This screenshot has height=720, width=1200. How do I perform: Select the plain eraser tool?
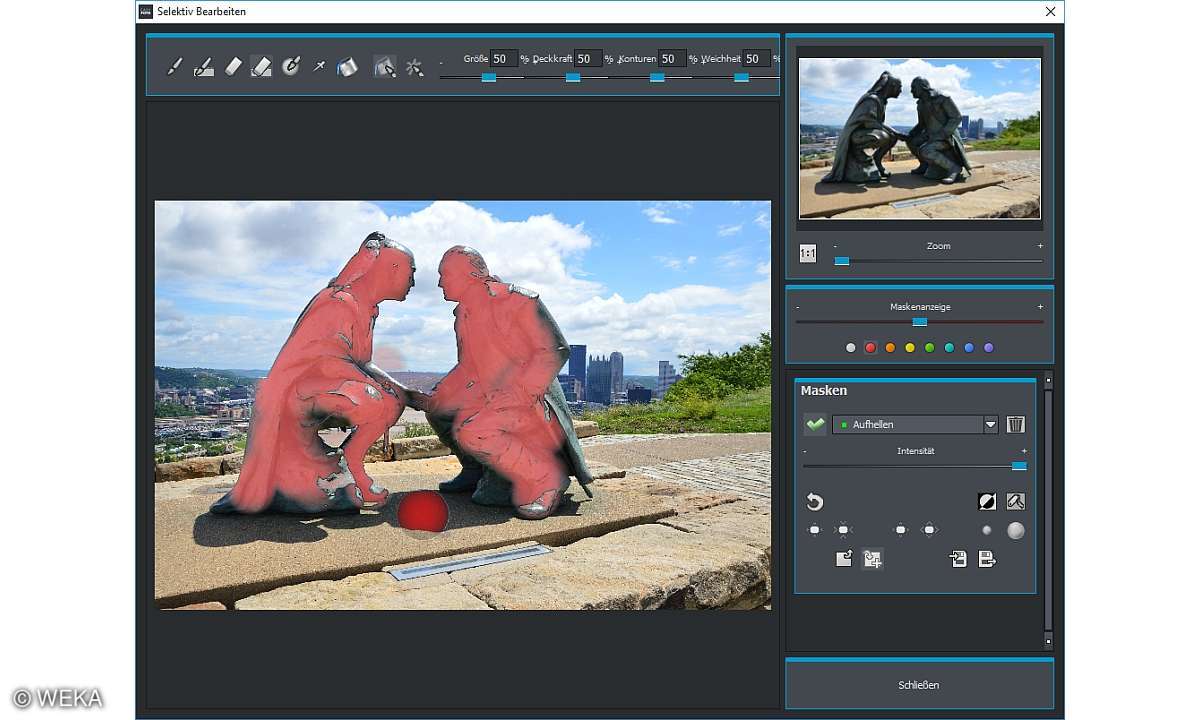click(233, 67)
